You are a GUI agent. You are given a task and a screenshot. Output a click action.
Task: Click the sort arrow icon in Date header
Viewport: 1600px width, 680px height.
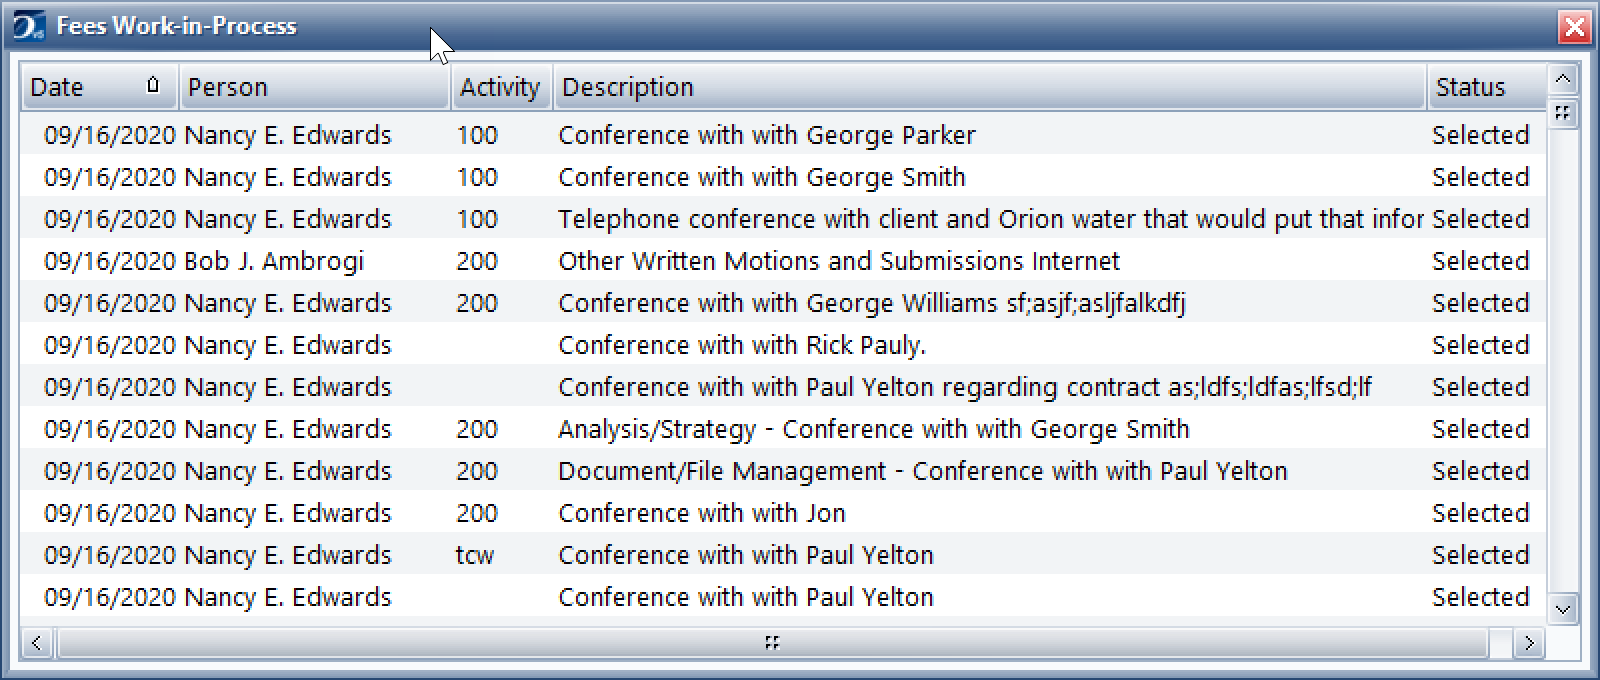click(153, 85)
